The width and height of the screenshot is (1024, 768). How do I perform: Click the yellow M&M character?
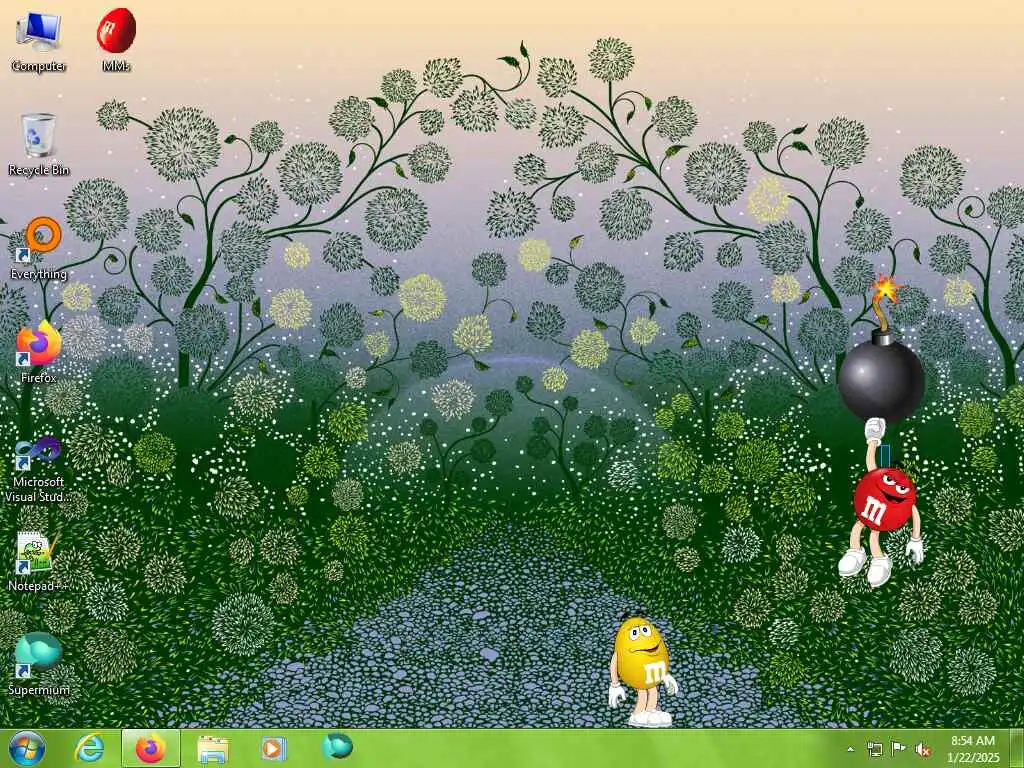point(643,669)
